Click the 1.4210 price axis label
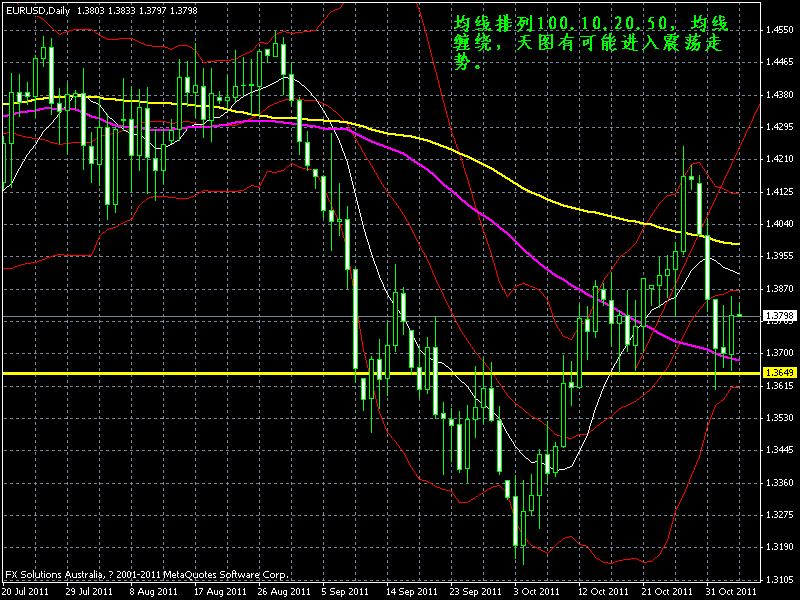 (x=780, y=159)
